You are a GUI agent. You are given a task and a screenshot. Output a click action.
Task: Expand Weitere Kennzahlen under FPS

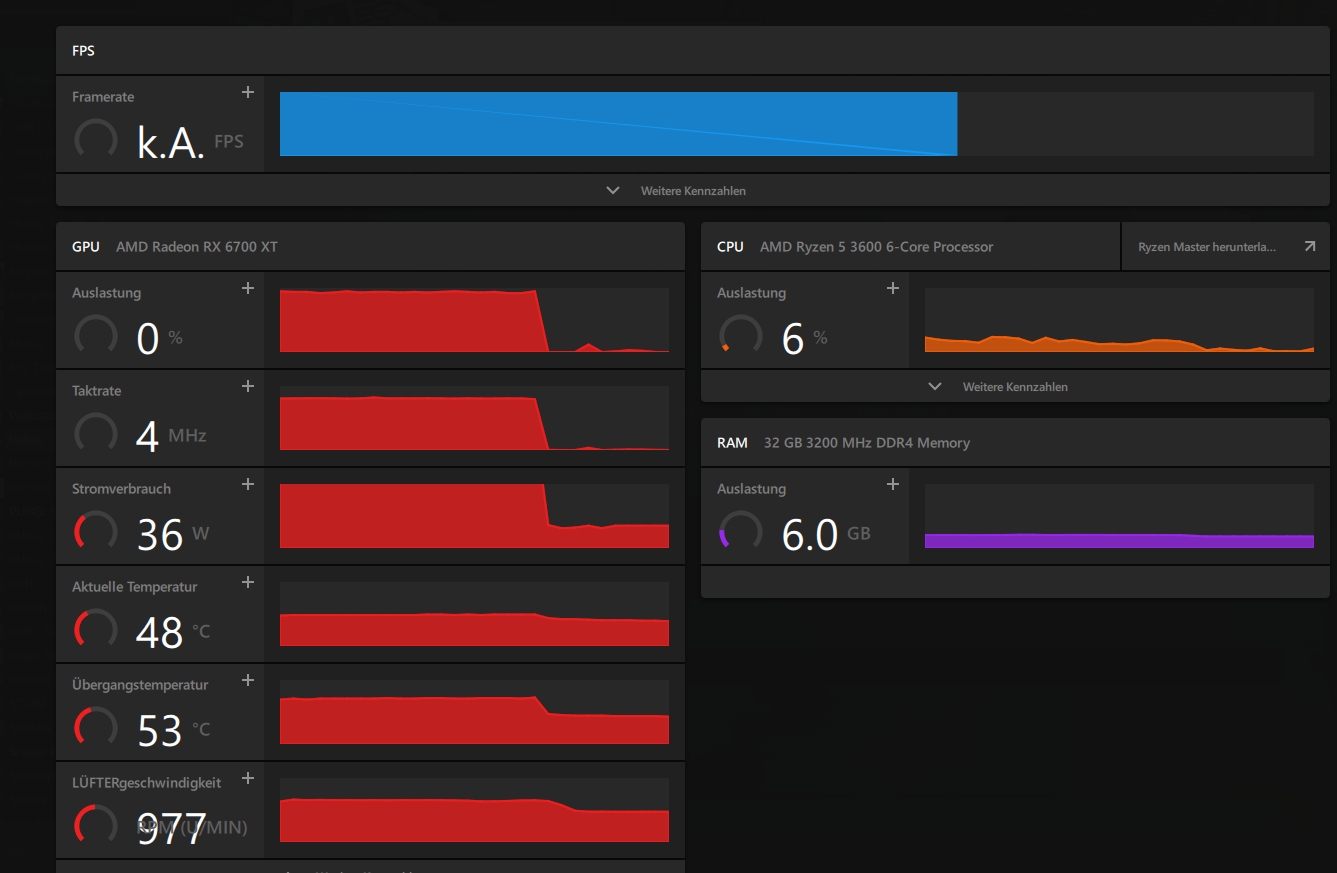coord(692,191)
